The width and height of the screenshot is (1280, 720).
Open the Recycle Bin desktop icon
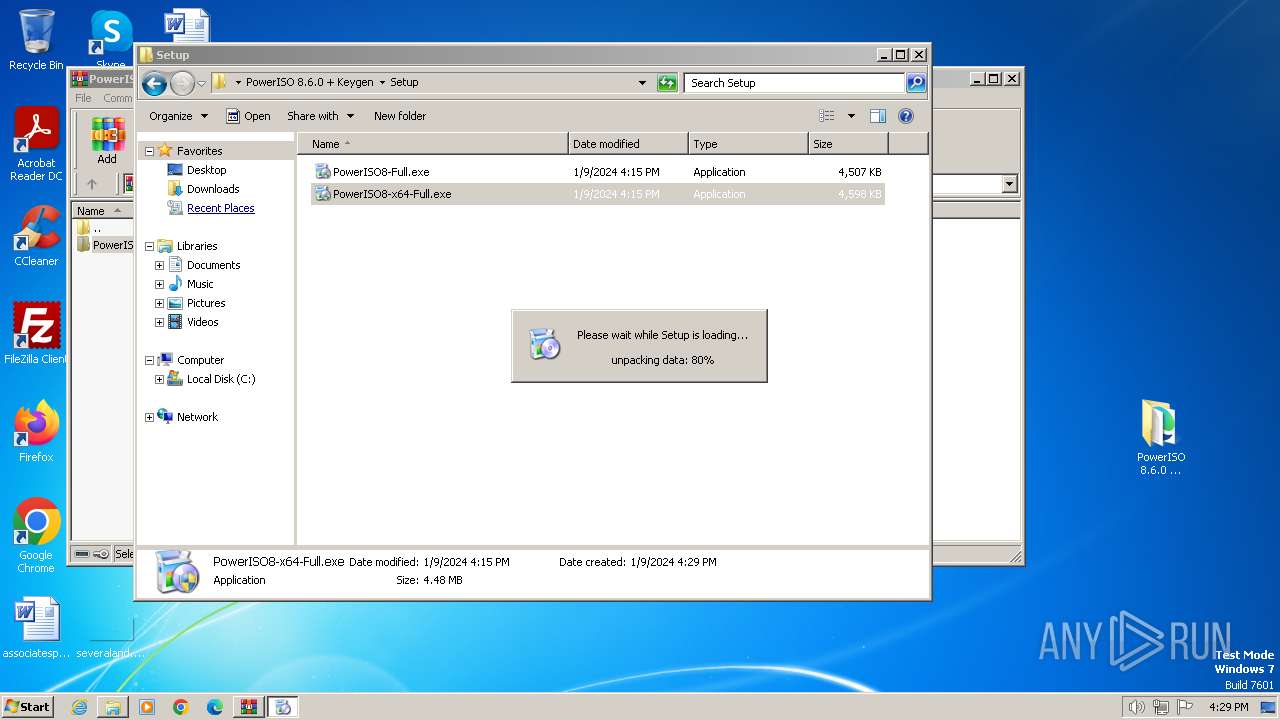pos(36,40)
